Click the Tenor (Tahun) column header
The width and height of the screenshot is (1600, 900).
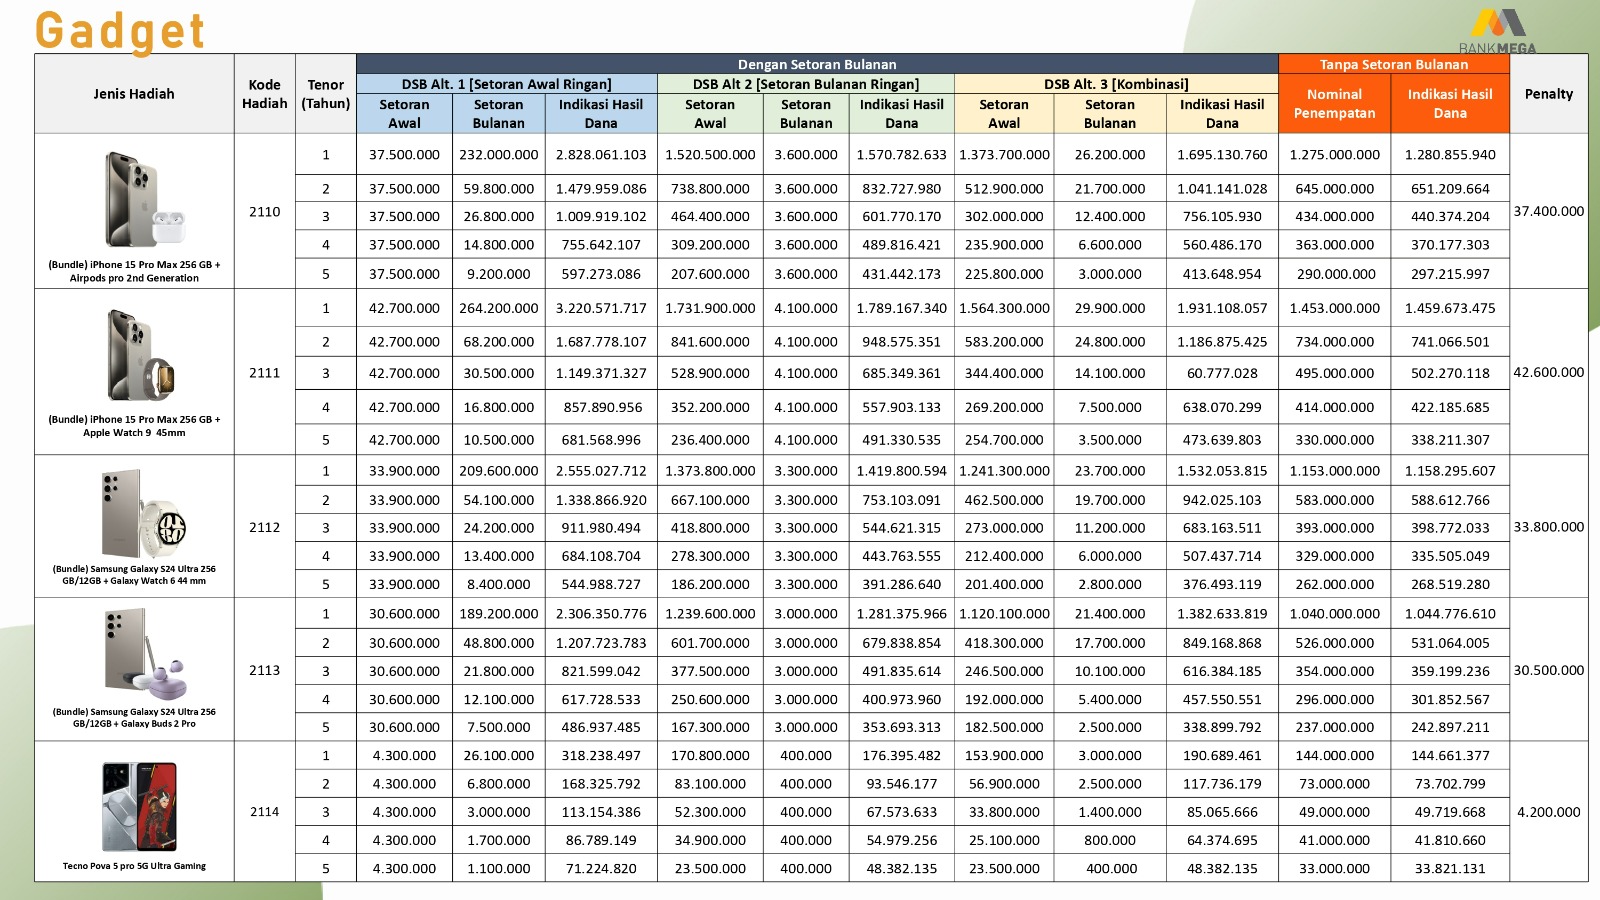point(325,94)
